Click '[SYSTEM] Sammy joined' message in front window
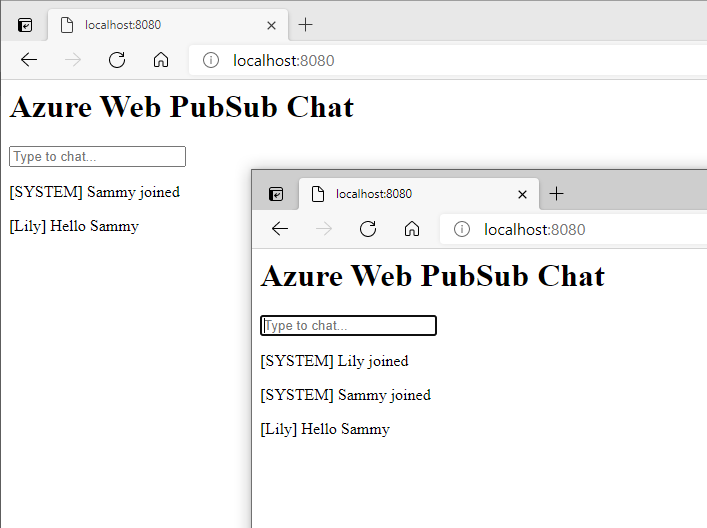Screen dimensions: 707x528 tap(346, 395)
